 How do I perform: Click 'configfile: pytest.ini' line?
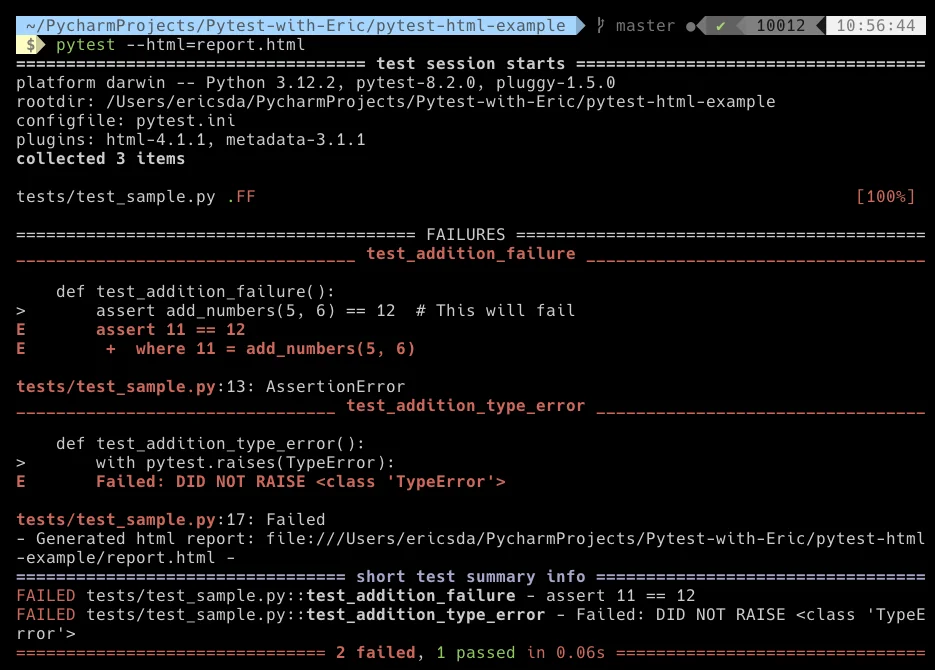tap(126, 121)
